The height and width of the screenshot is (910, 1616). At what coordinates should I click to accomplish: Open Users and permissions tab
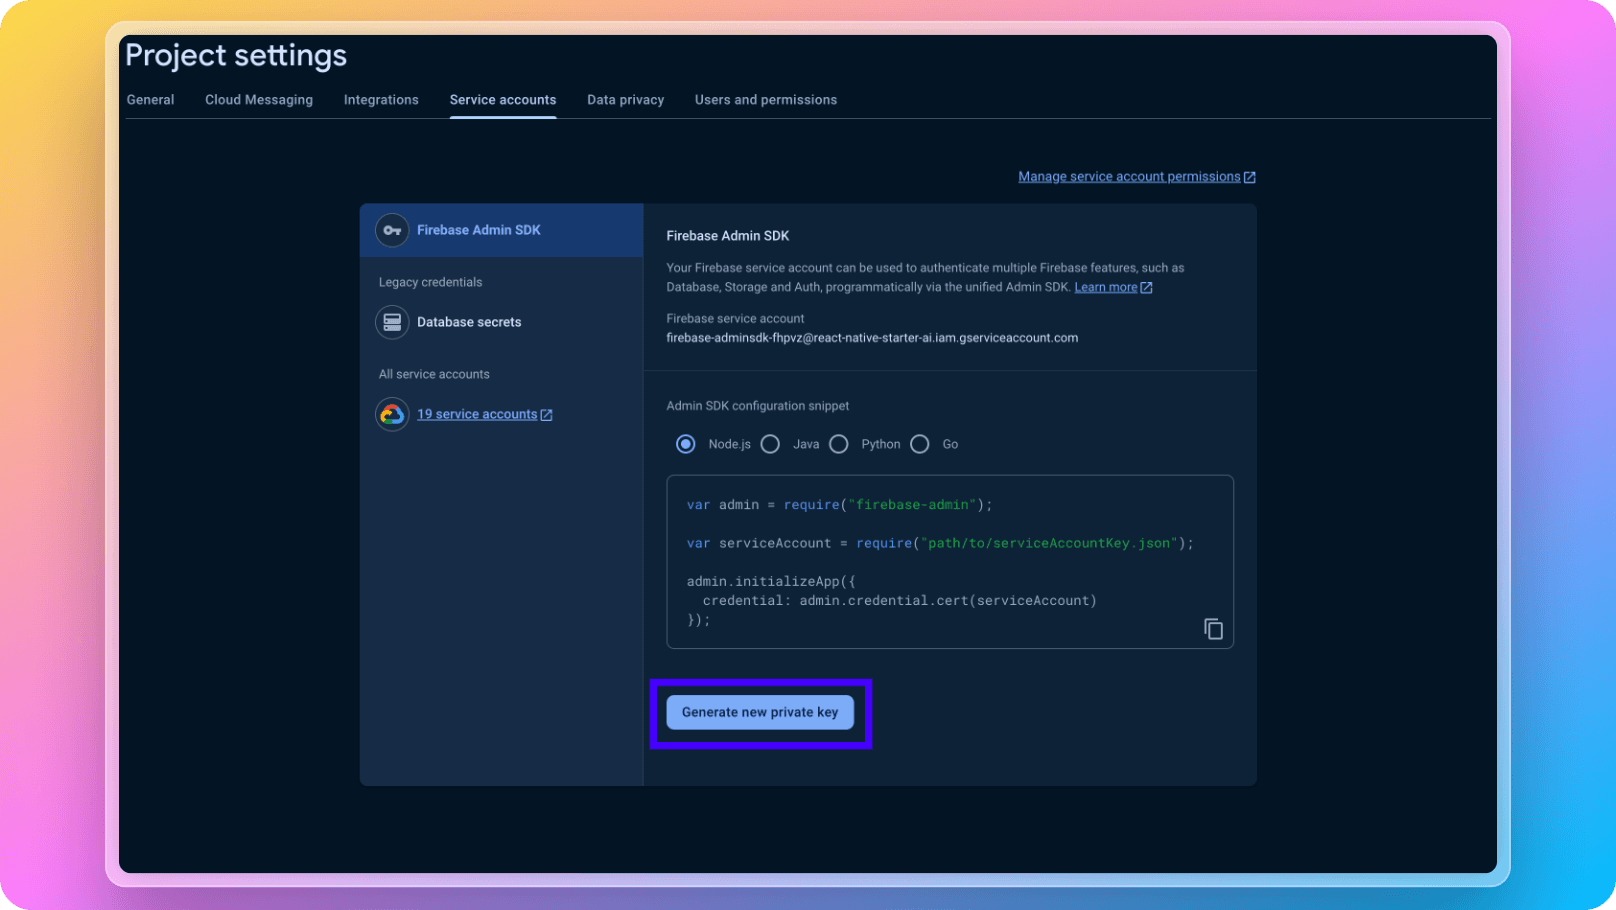click(766, 100)
